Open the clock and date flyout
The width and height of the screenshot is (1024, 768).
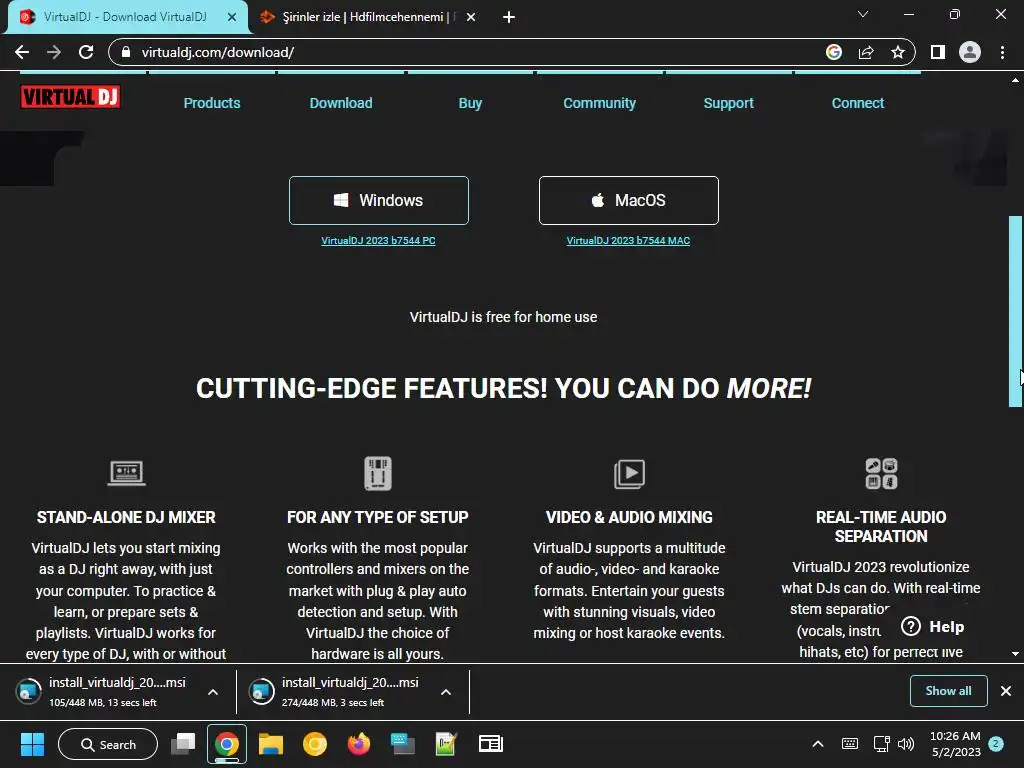955,744
